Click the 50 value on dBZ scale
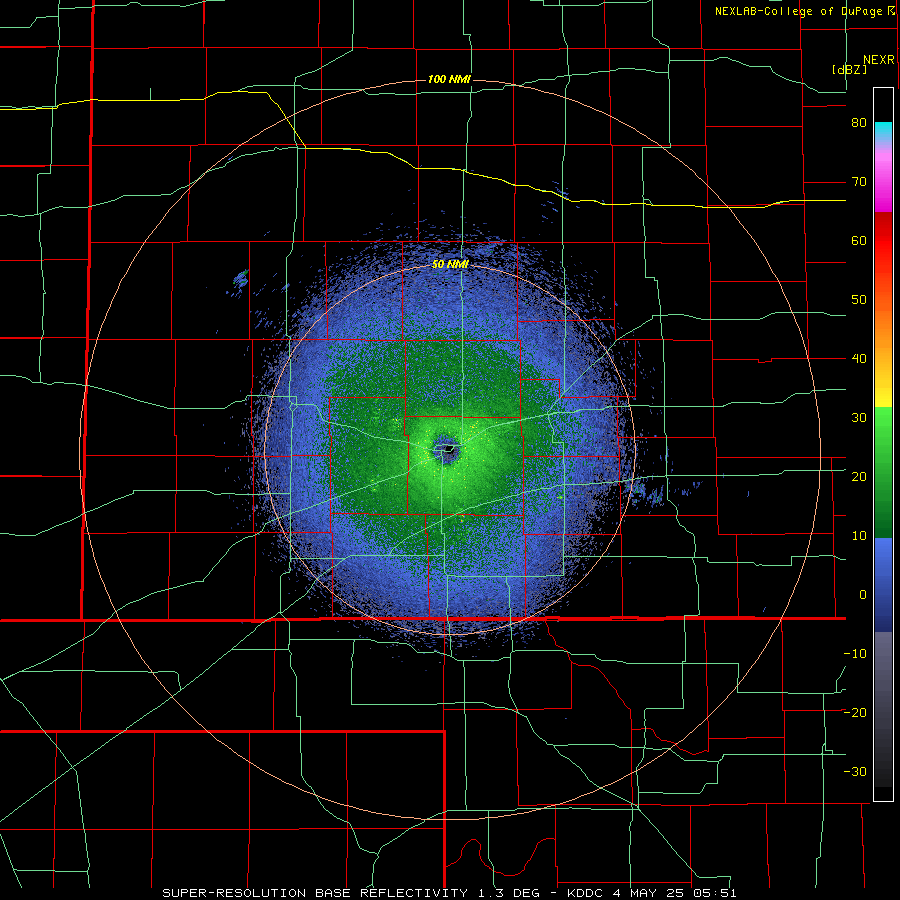 859,300
